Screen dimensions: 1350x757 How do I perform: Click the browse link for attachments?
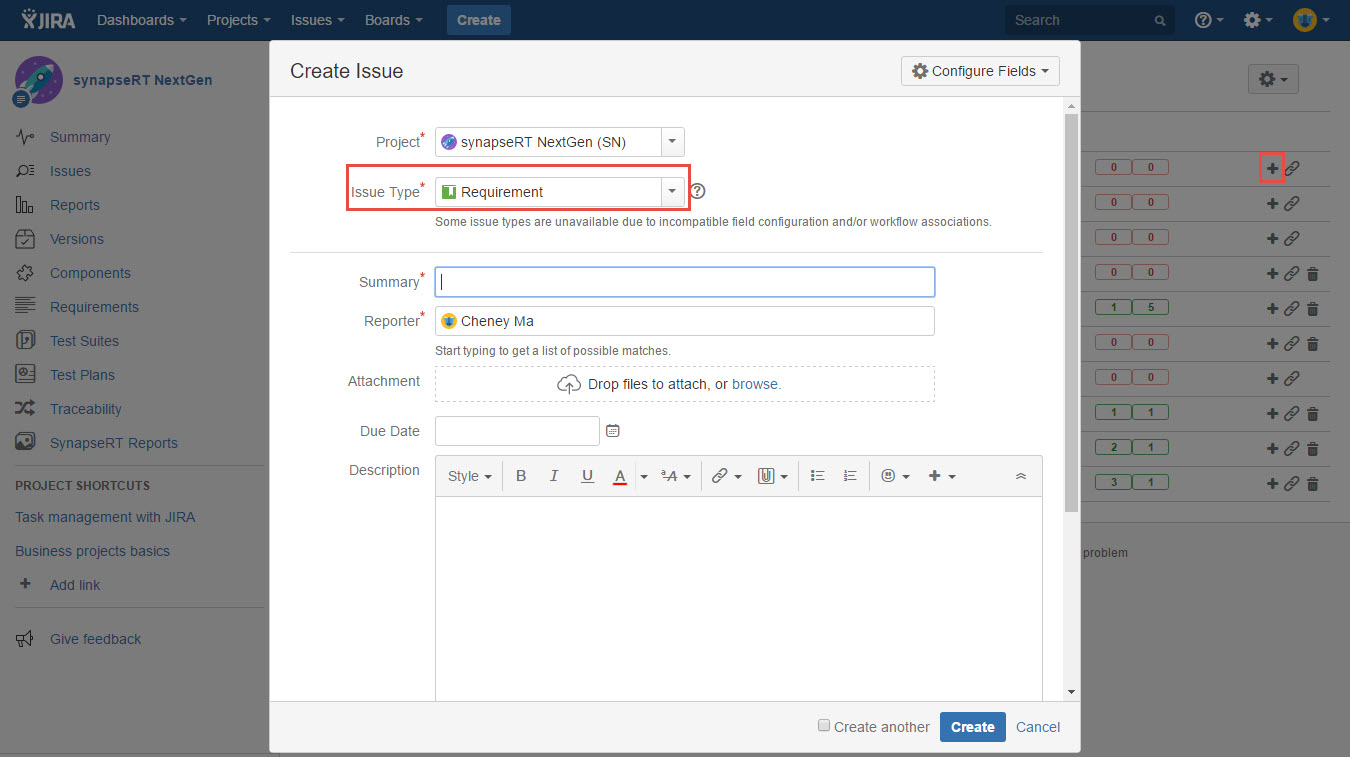point(755,384)
